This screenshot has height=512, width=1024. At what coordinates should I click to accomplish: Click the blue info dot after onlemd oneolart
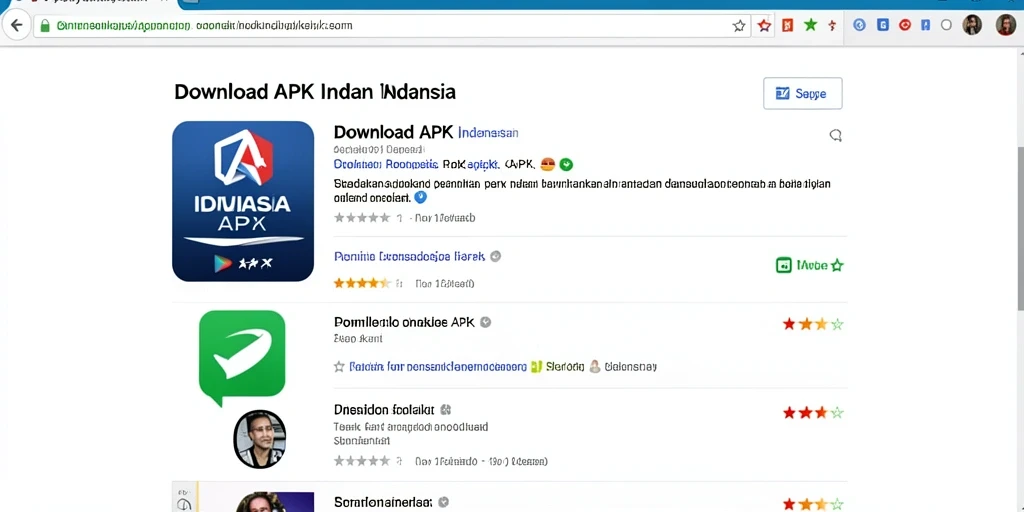[421, 197]
